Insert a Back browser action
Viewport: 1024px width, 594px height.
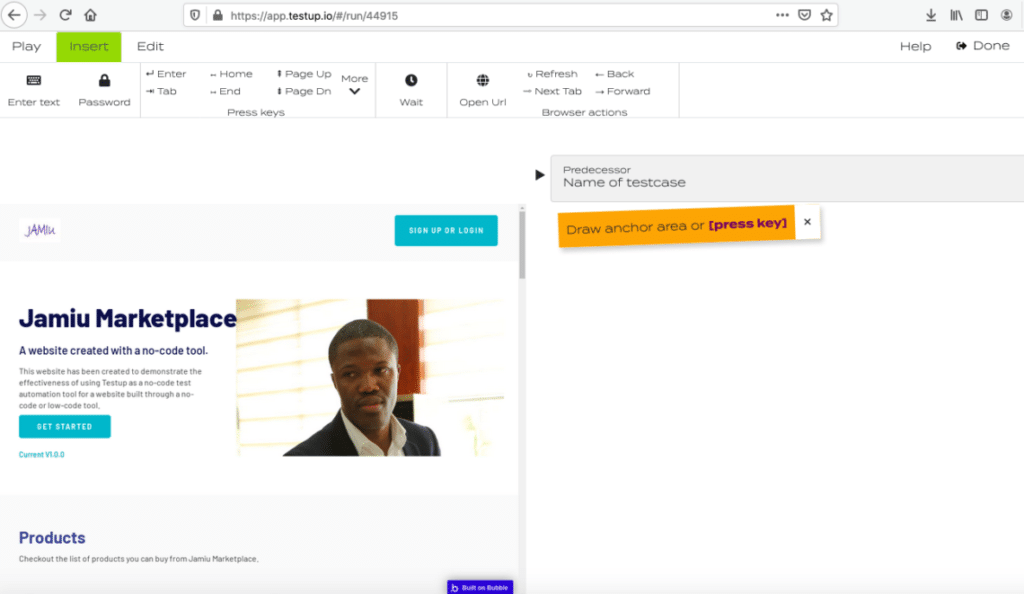[615, 74]
